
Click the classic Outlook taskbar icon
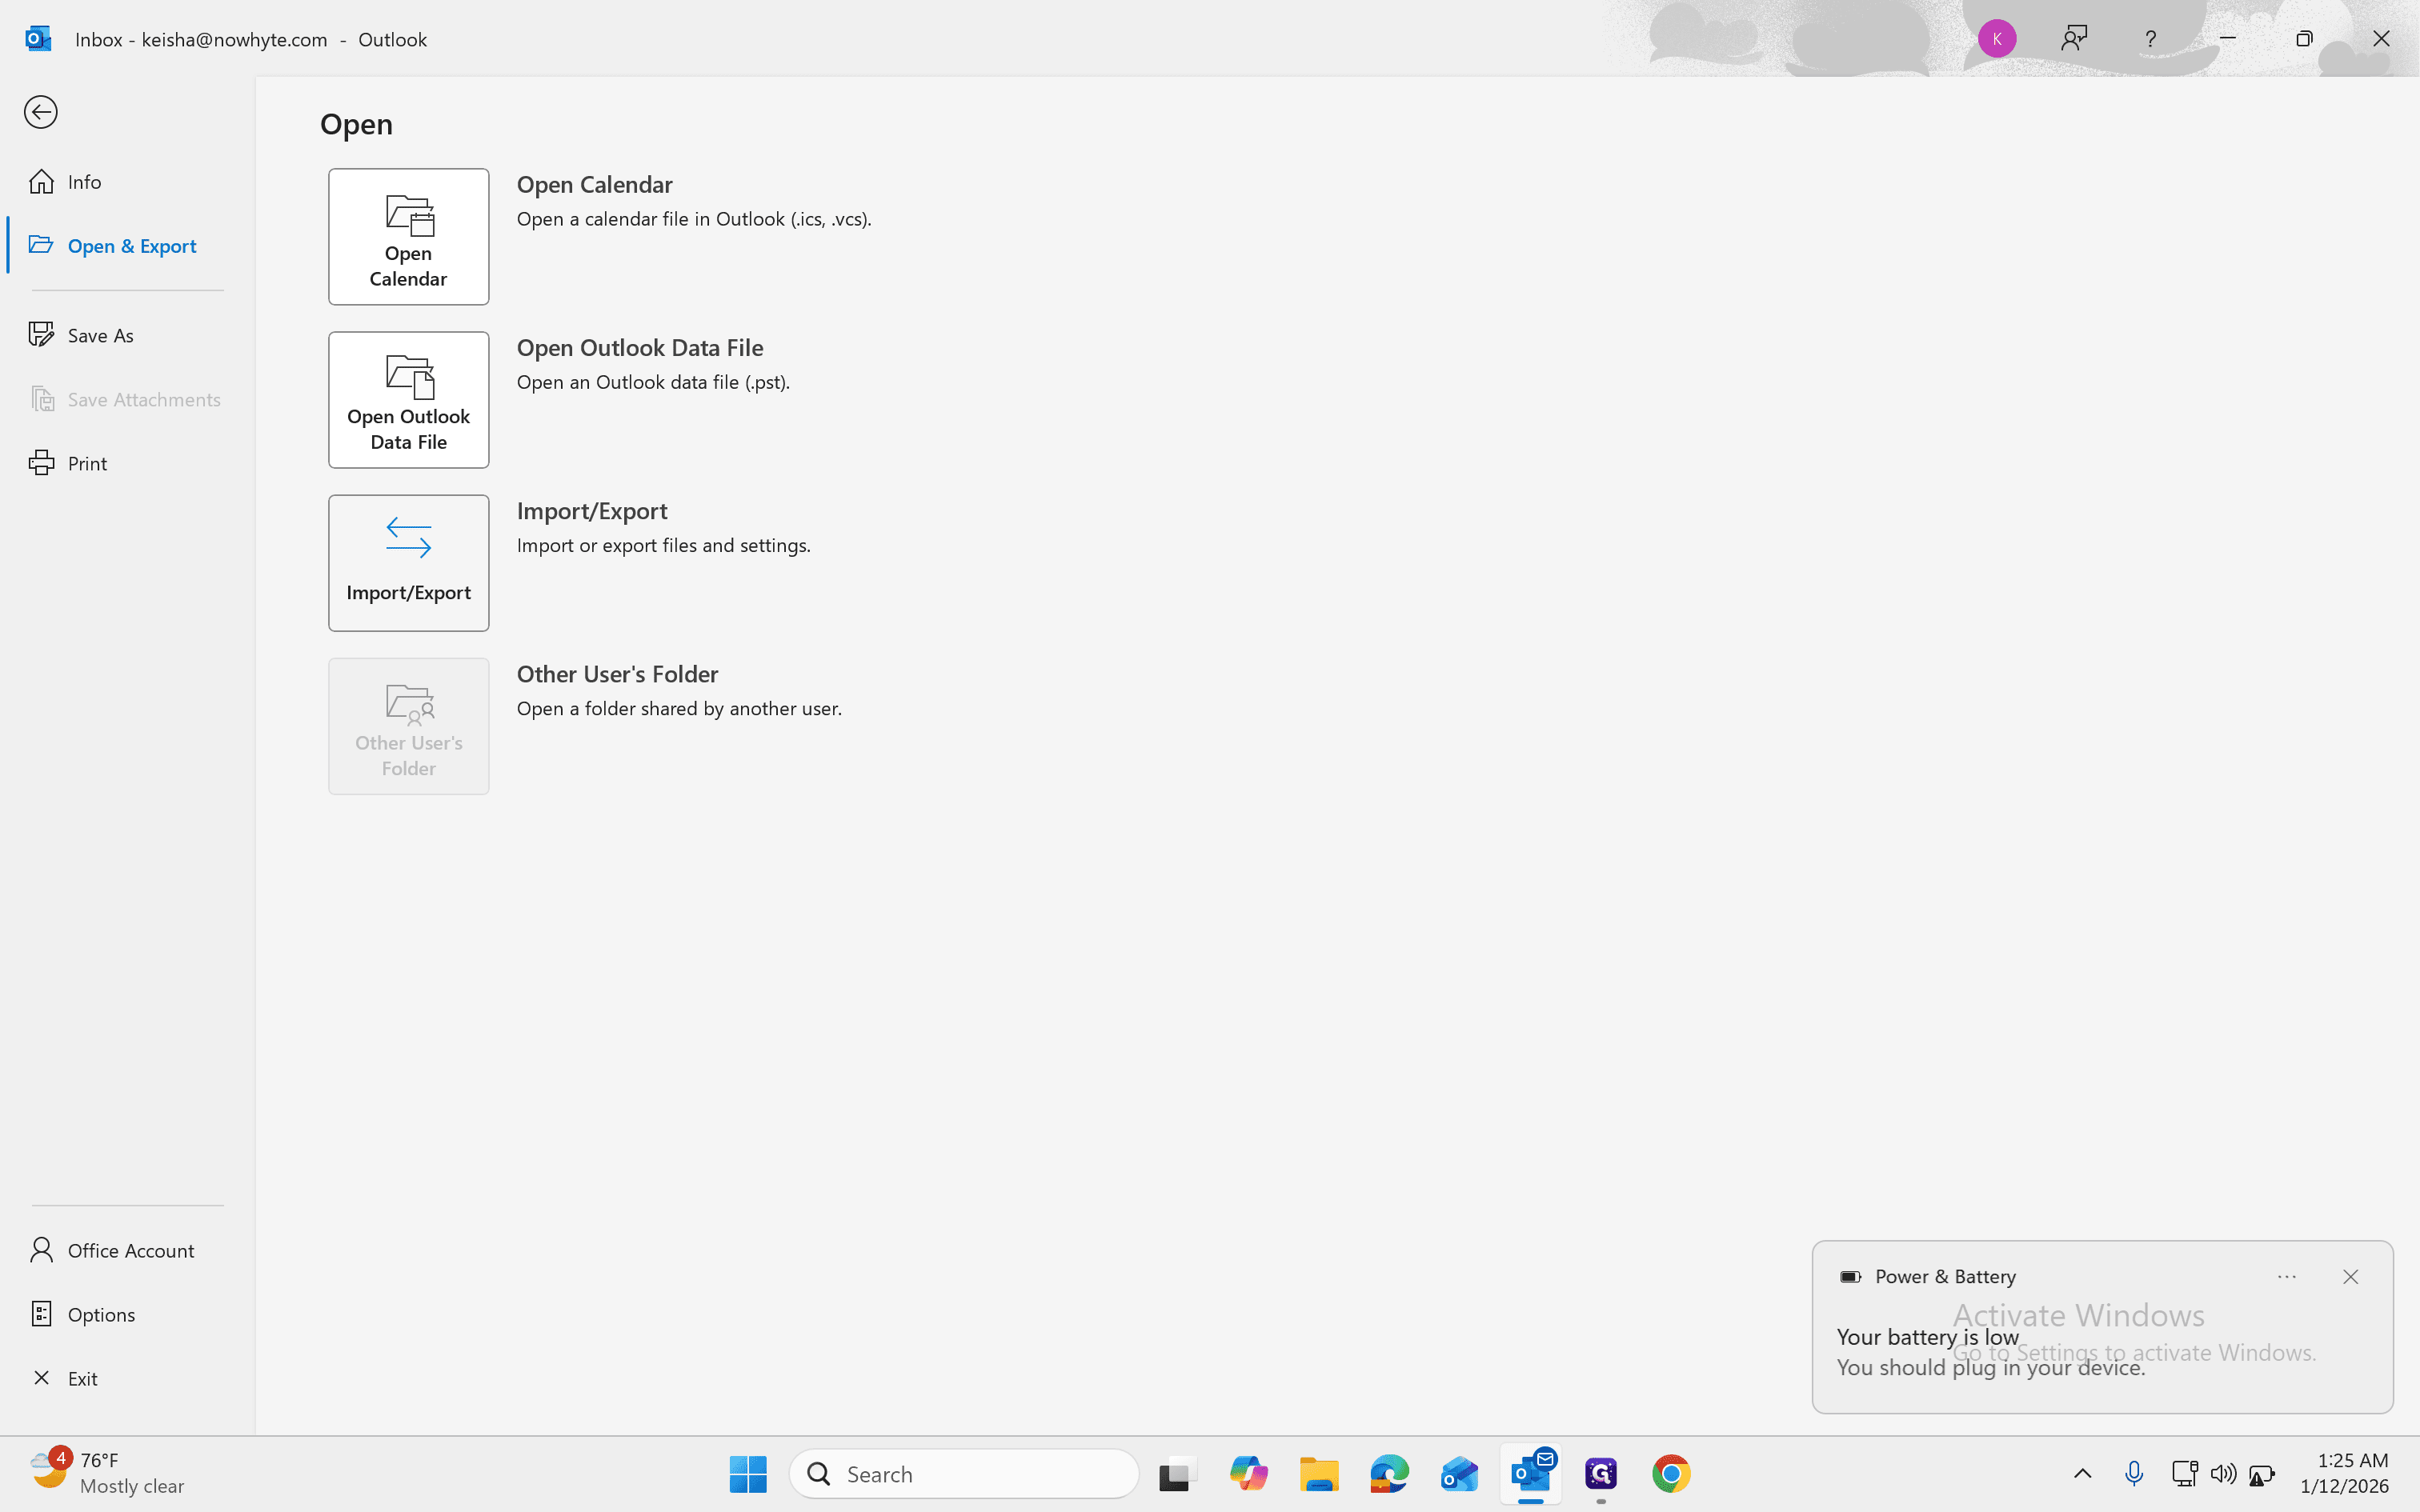pyautogui.click(x=1531, y=1474)
